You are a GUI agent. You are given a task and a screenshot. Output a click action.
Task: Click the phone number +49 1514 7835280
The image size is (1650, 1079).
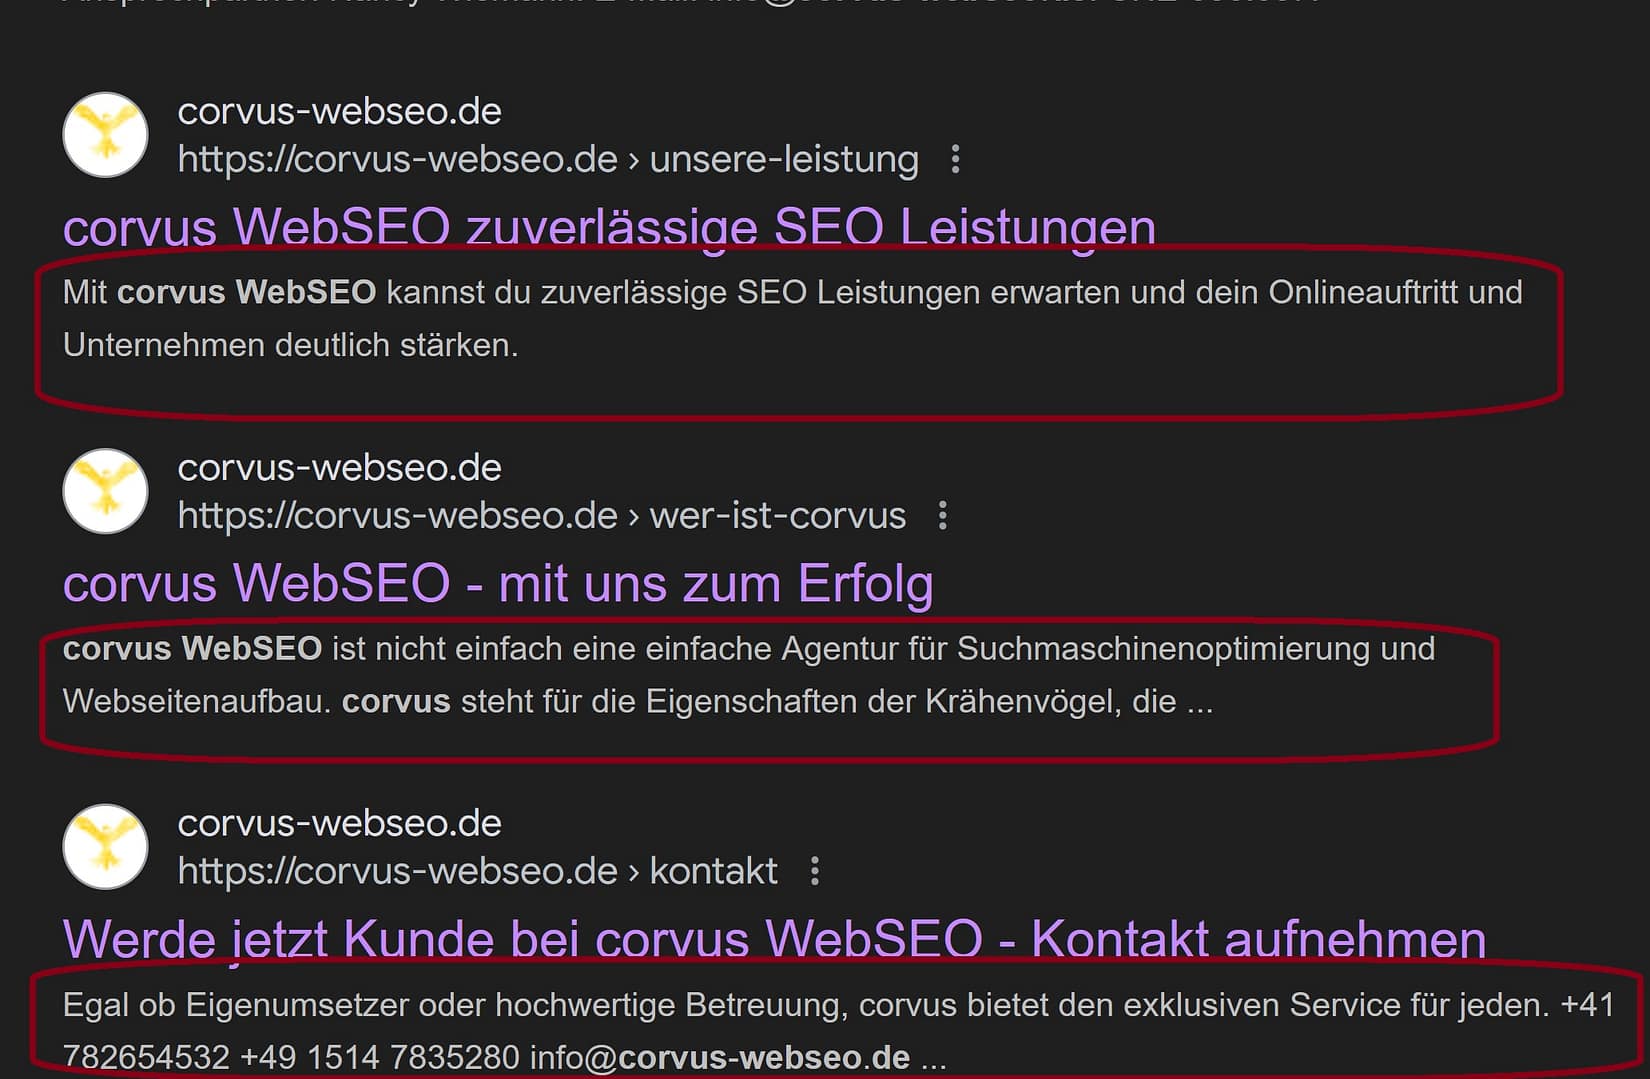tap(380, 1057)
